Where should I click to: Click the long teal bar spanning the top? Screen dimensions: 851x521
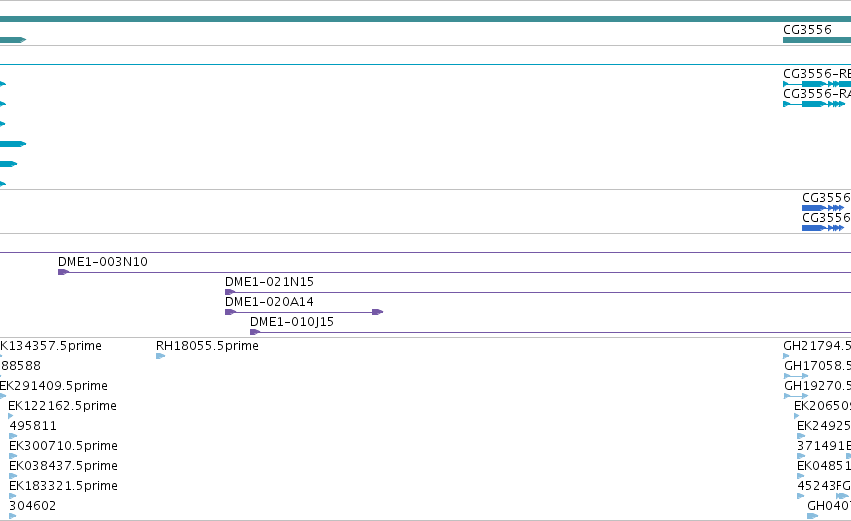point(426,19)
